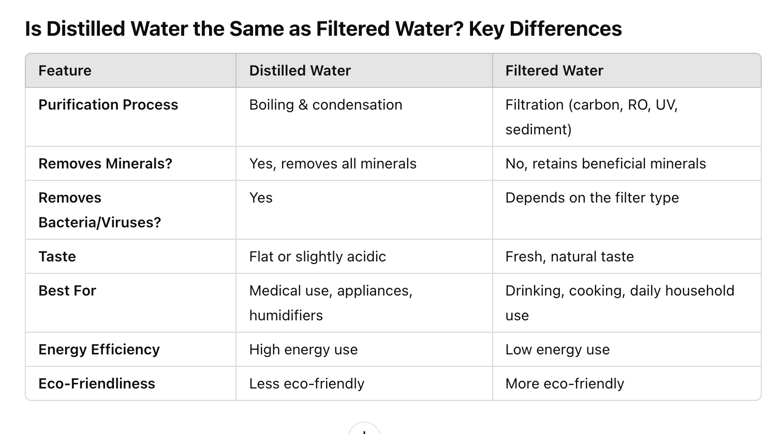
Task: Click the 'More eco-friendly' cell
Action: [564, 384]
